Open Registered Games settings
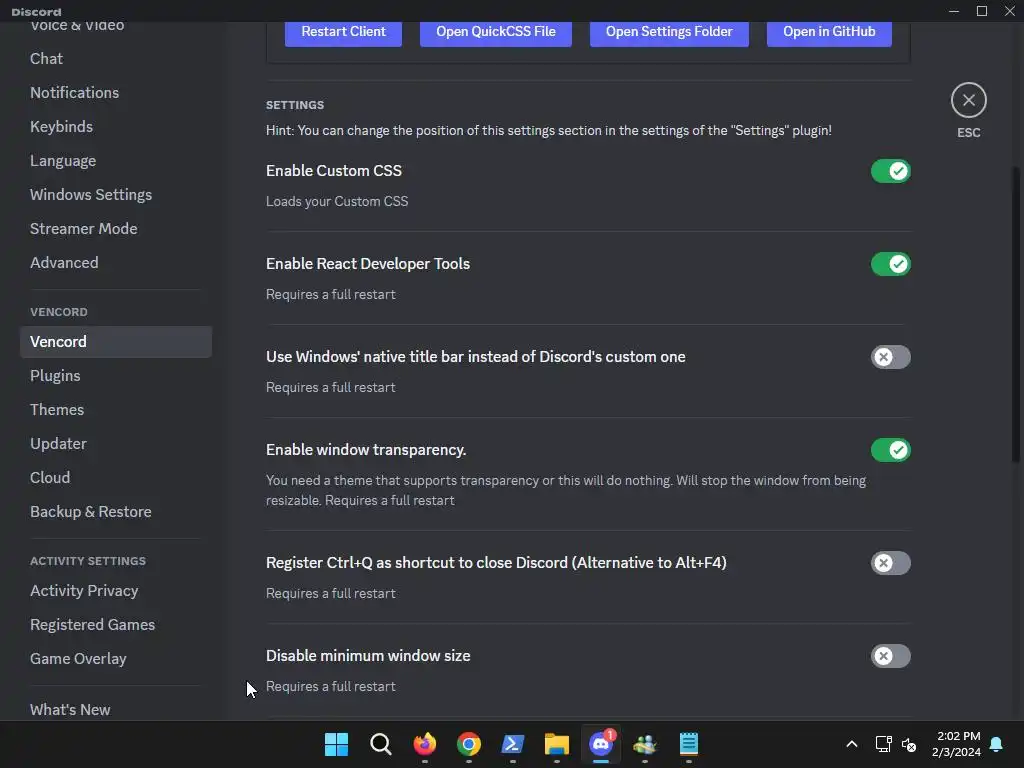Screen dimensions: 1024x768 [x=116, y=624]
